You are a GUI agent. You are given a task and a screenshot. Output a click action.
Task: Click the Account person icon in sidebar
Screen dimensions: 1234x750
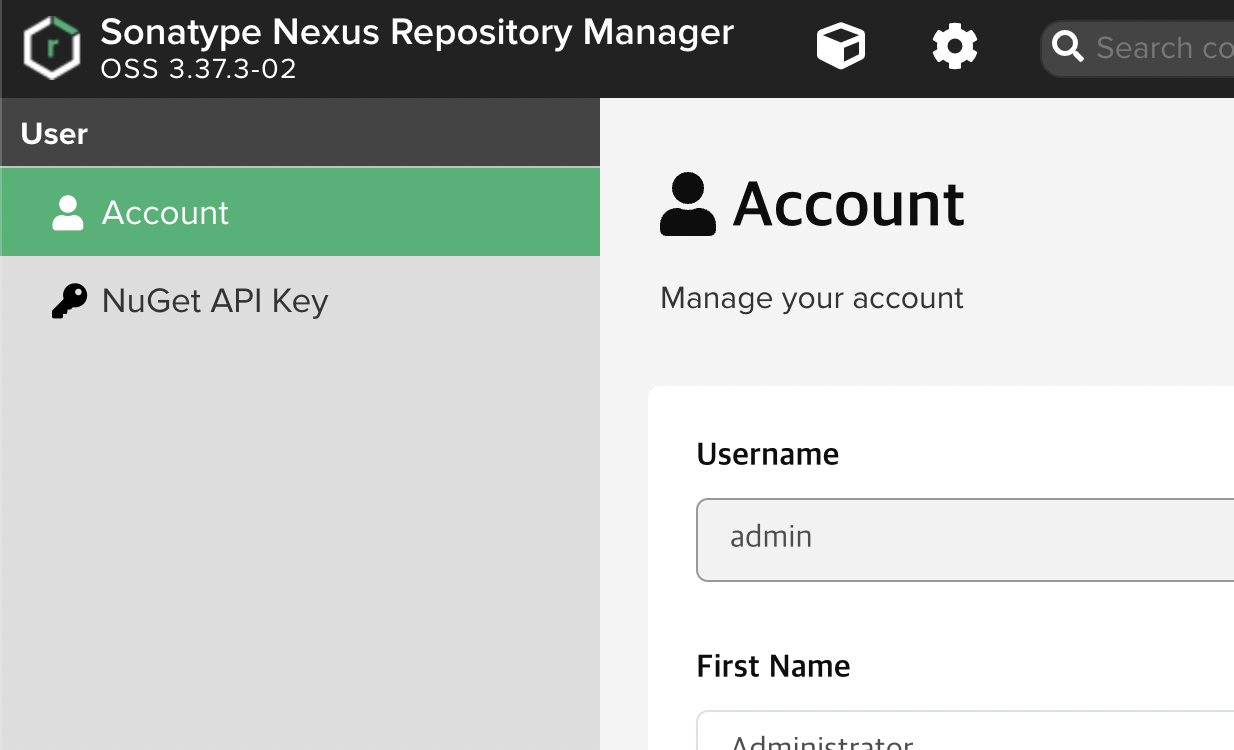tap(68, 212)
